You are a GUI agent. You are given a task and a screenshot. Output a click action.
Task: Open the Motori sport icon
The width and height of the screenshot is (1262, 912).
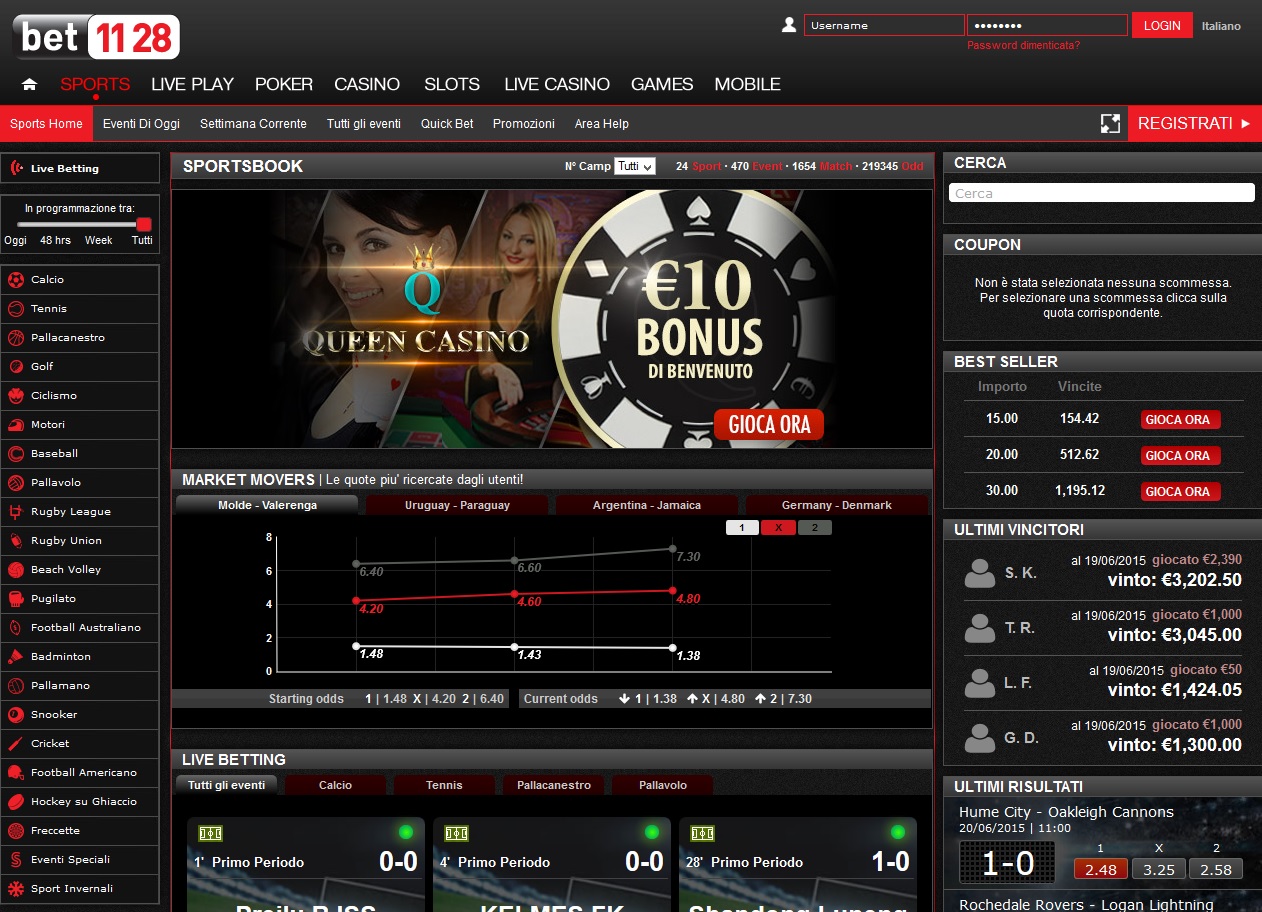(16, 424)
